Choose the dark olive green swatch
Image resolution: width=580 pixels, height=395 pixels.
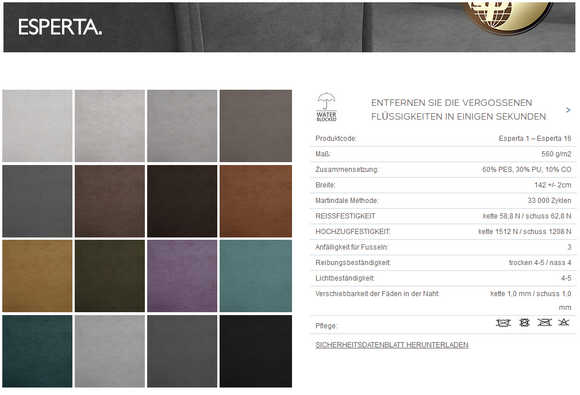click(110, 276)
